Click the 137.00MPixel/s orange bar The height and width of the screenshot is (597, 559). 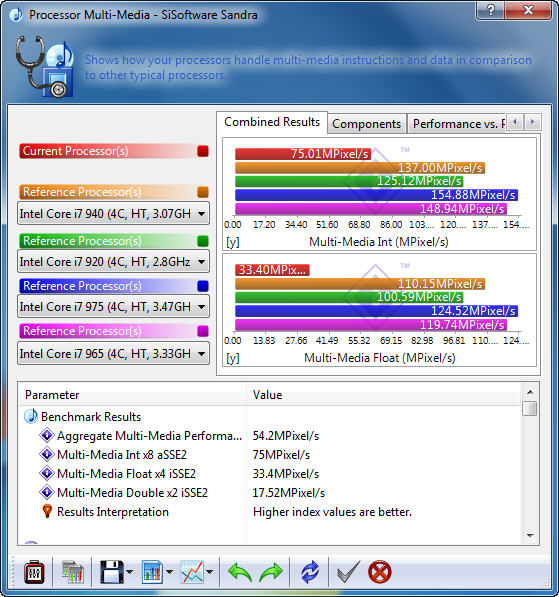[x=360, y=168]
